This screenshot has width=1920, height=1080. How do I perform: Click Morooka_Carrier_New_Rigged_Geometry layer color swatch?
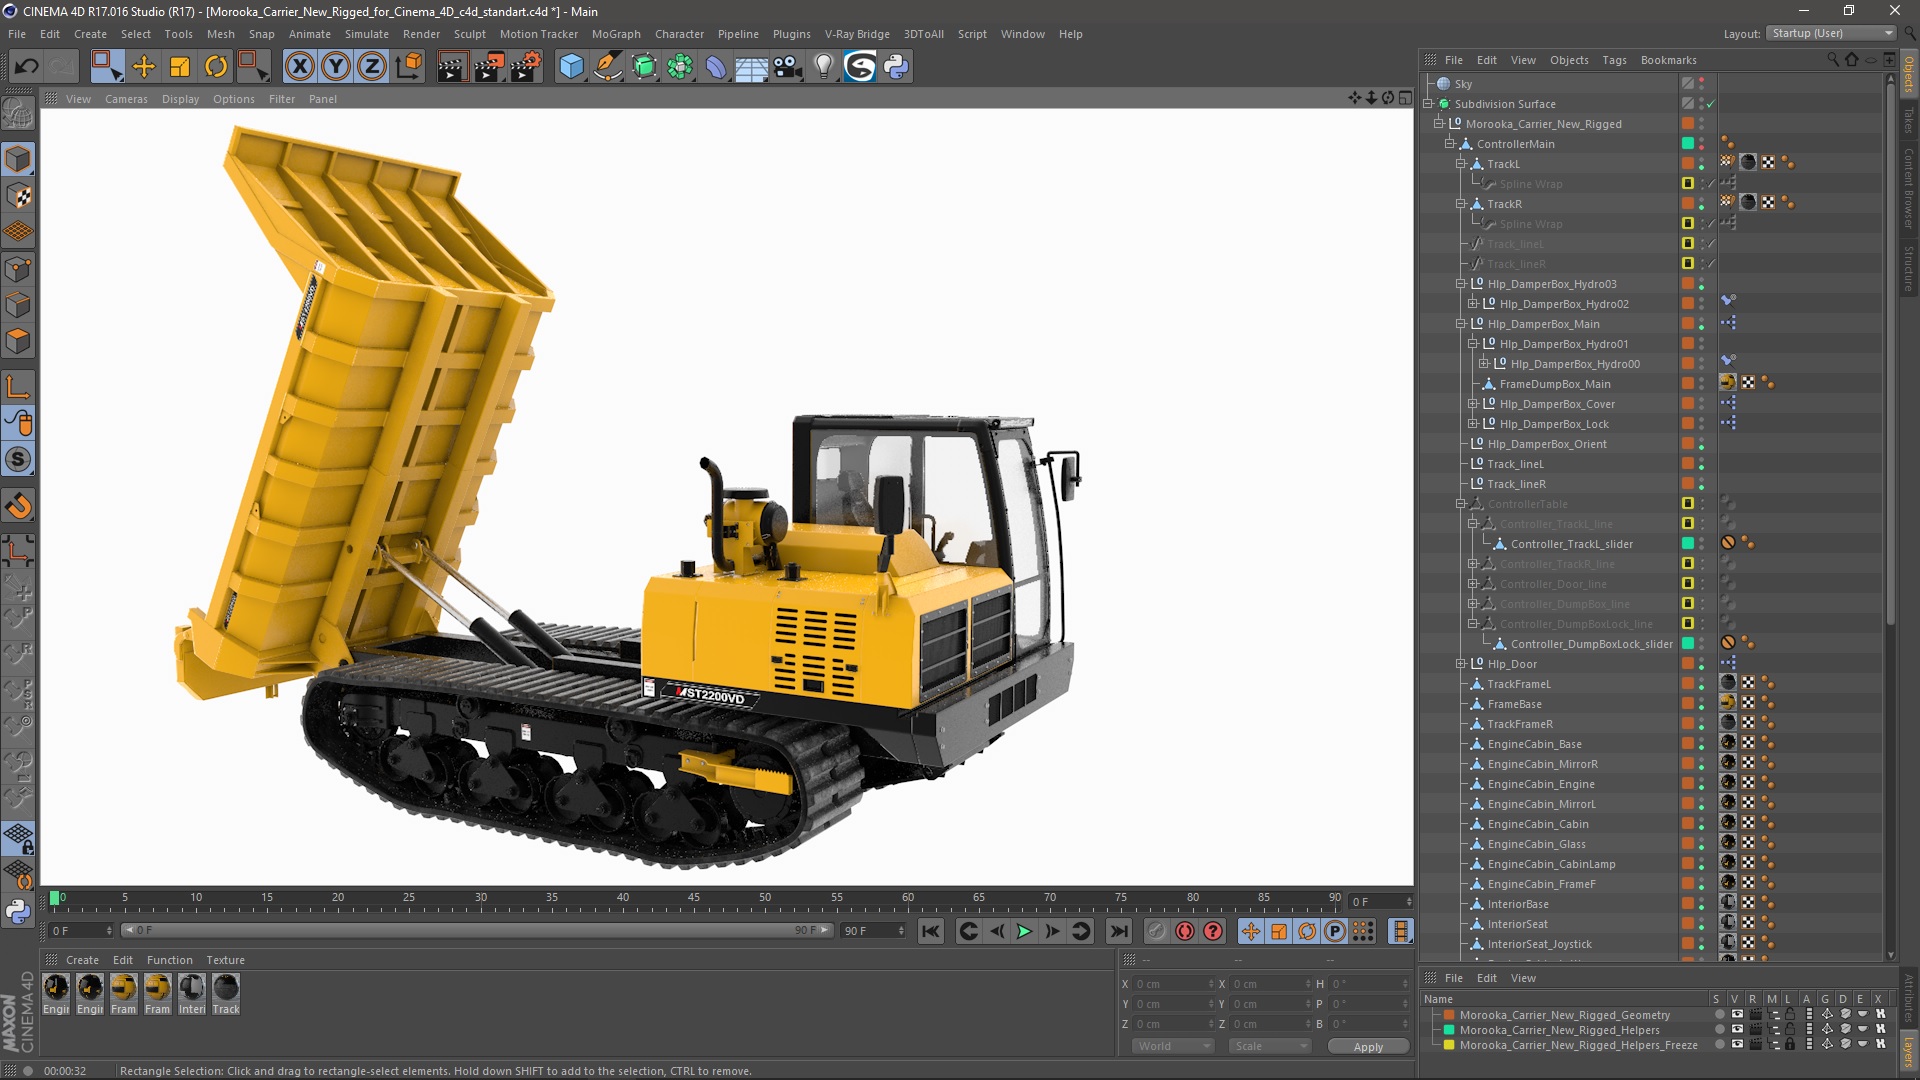pos(1448,1015)
